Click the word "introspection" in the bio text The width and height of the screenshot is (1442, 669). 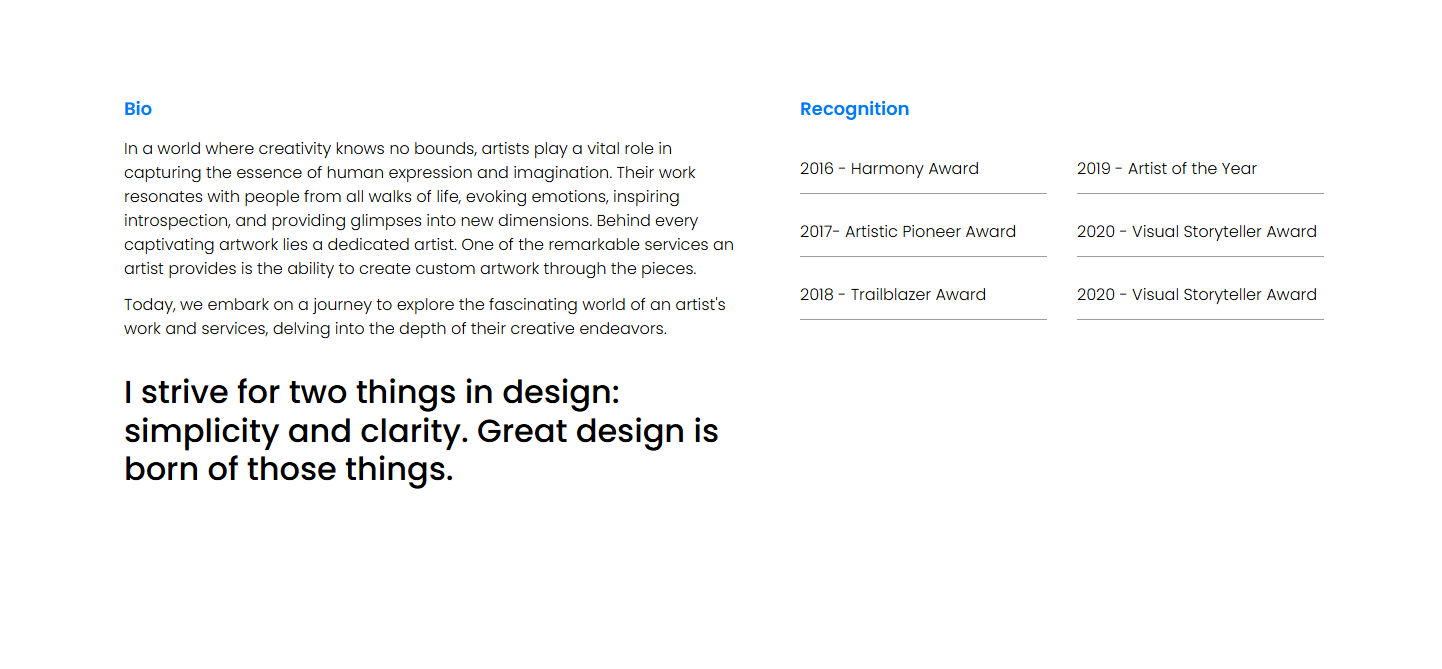[176, 221]
